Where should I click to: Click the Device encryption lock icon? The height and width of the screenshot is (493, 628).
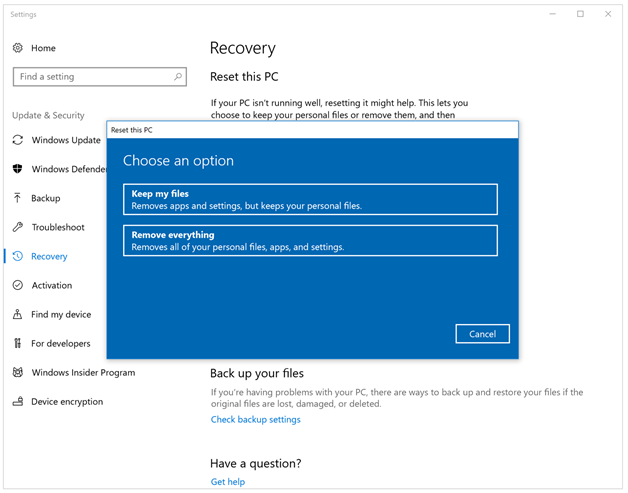pyautogui.click(x=18, y=401)
